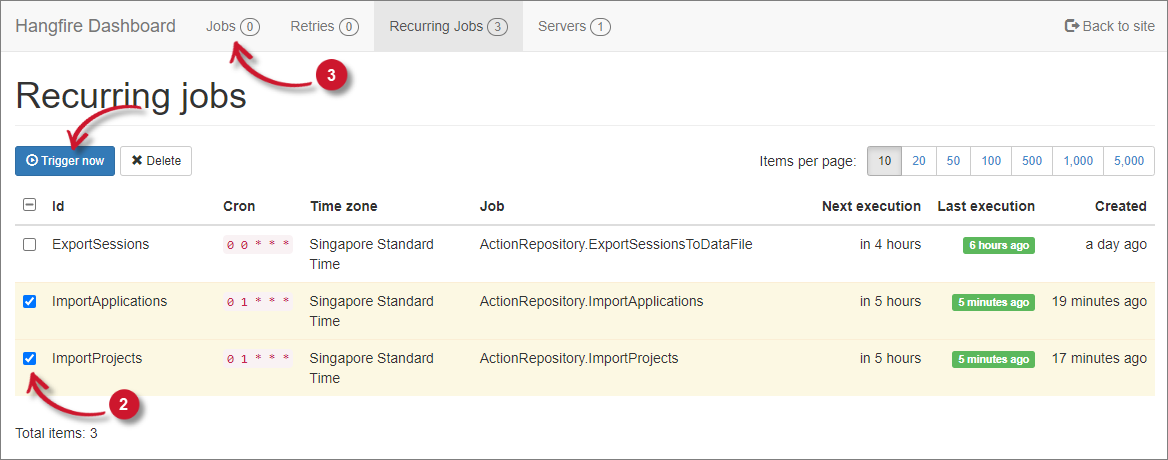
Task: Set items per page to 10
Action: pyautogui.click(x=884, y=161)
